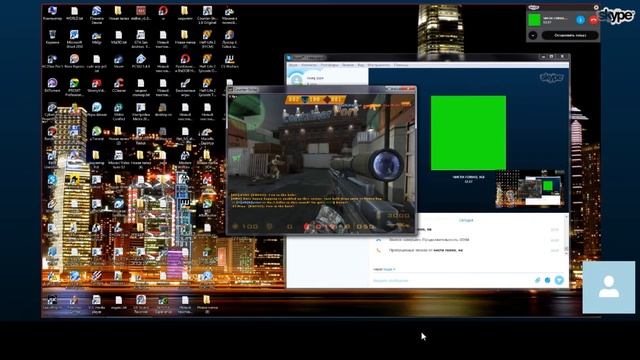Select the CS Warface desktop icon
This screenshot has height=360, width=640.
tap(229, 62)
